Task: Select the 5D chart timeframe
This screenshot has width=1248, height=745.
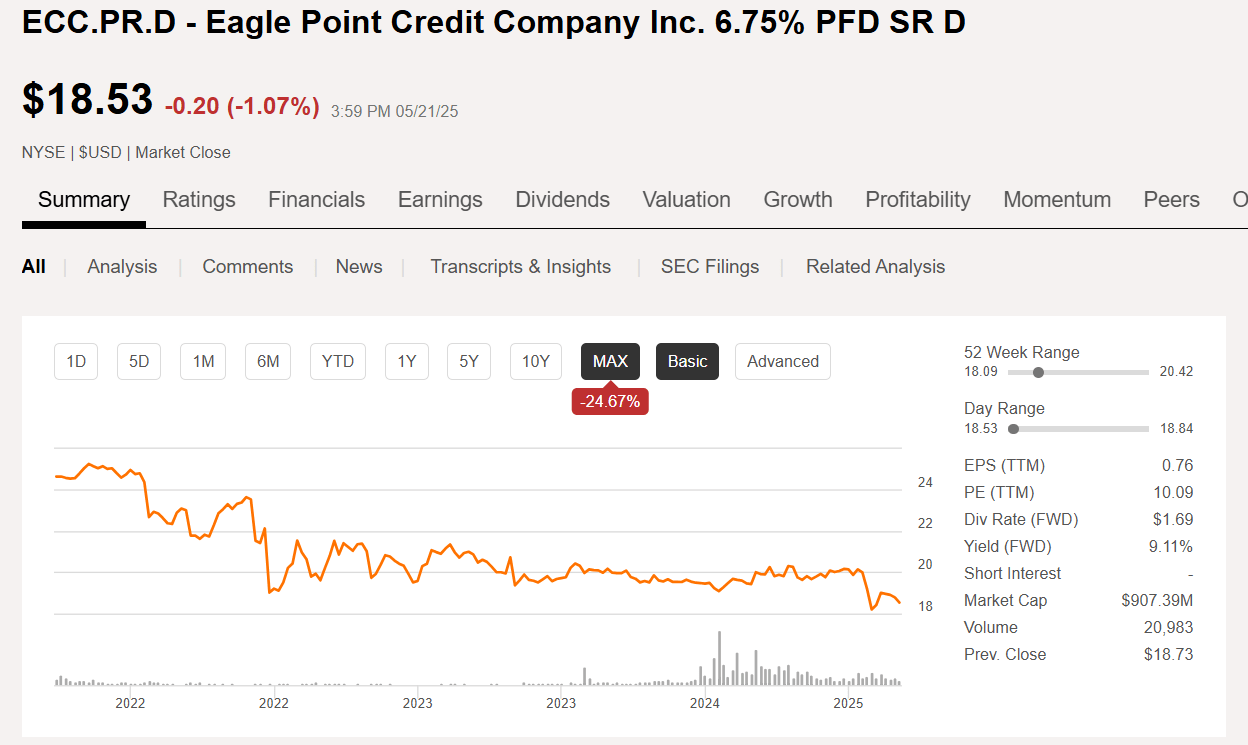Action: click(x=139, y=361)
